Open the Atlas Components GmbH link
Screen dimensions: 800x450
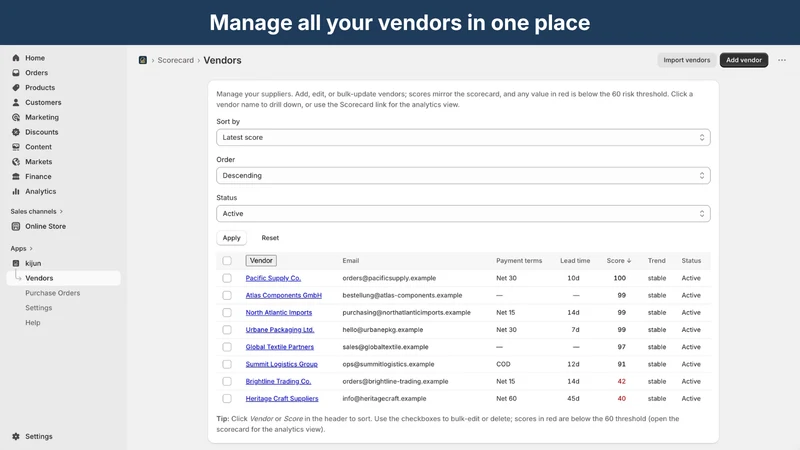click(x=283, y=295)
